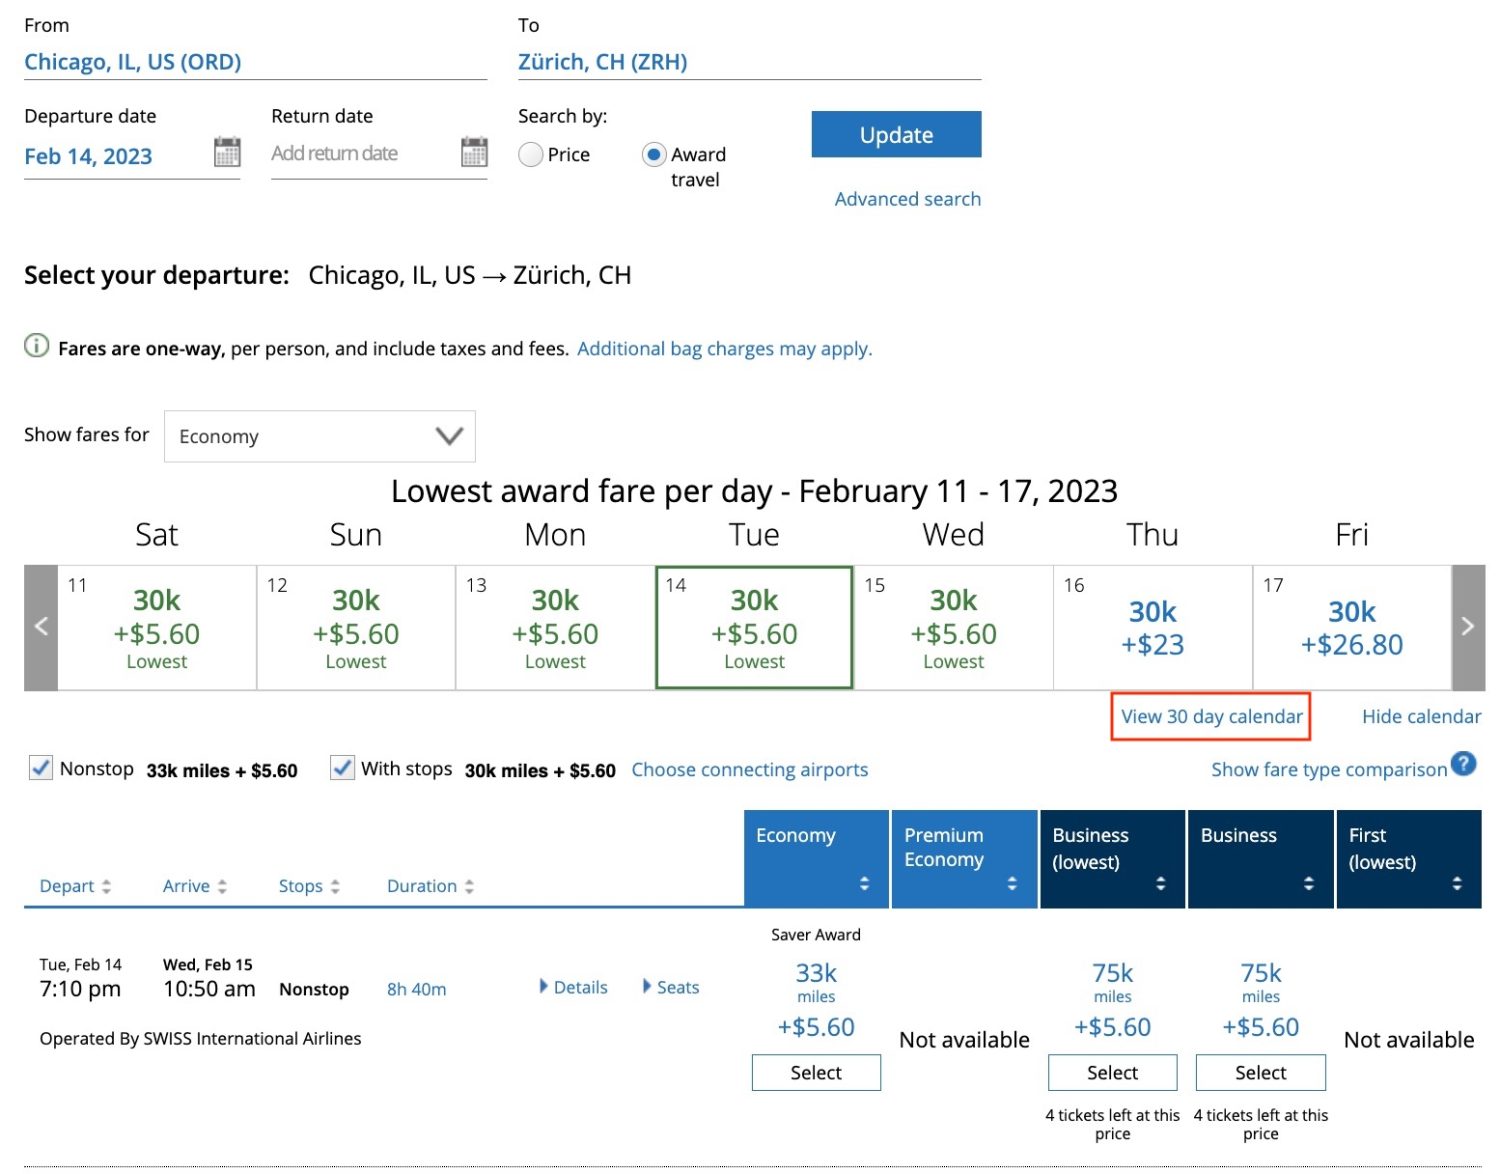The height and width of the screenshot is (1174, 1500).
Task: Sort flights by Depart time
Action: click(75, 885)
